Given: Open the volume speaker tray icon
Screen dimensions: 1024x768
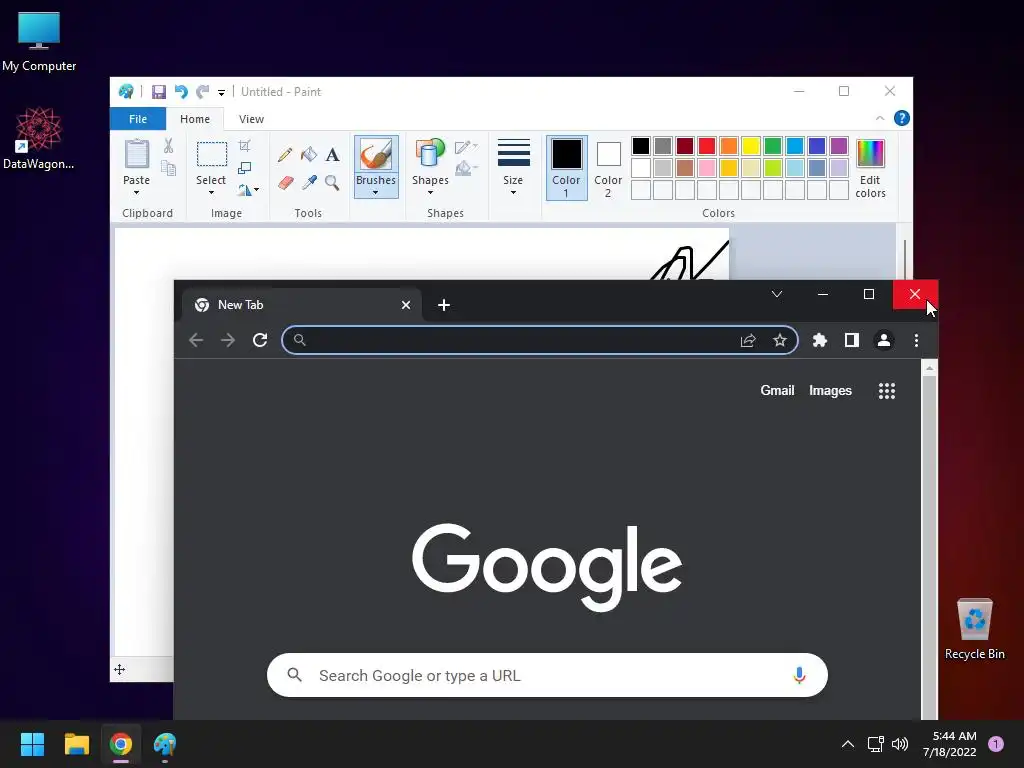Looking at the screenshot, I should (900, 744).
